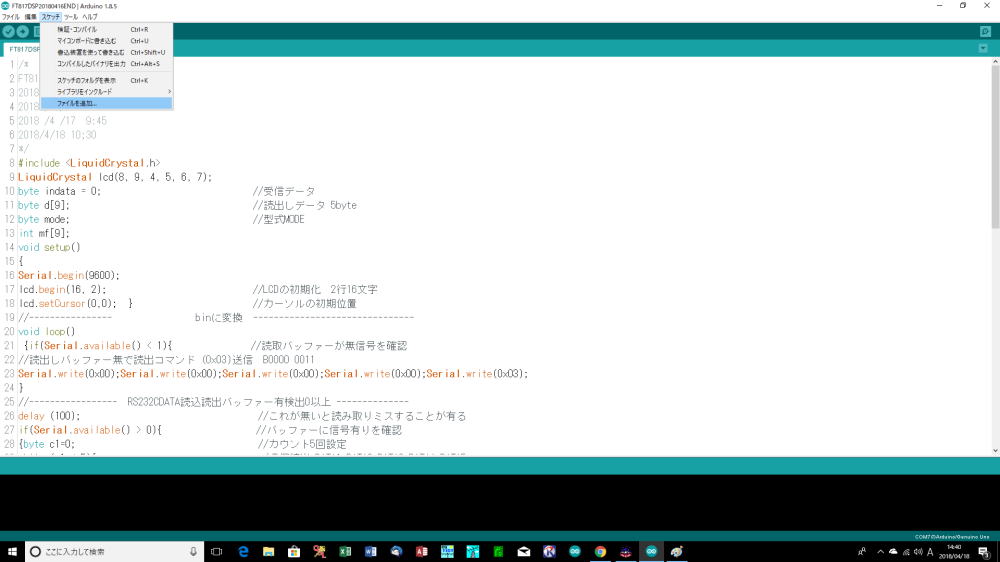Click the int mf[9]; code line
The image size is (1000, 562).
click(44, 233)
